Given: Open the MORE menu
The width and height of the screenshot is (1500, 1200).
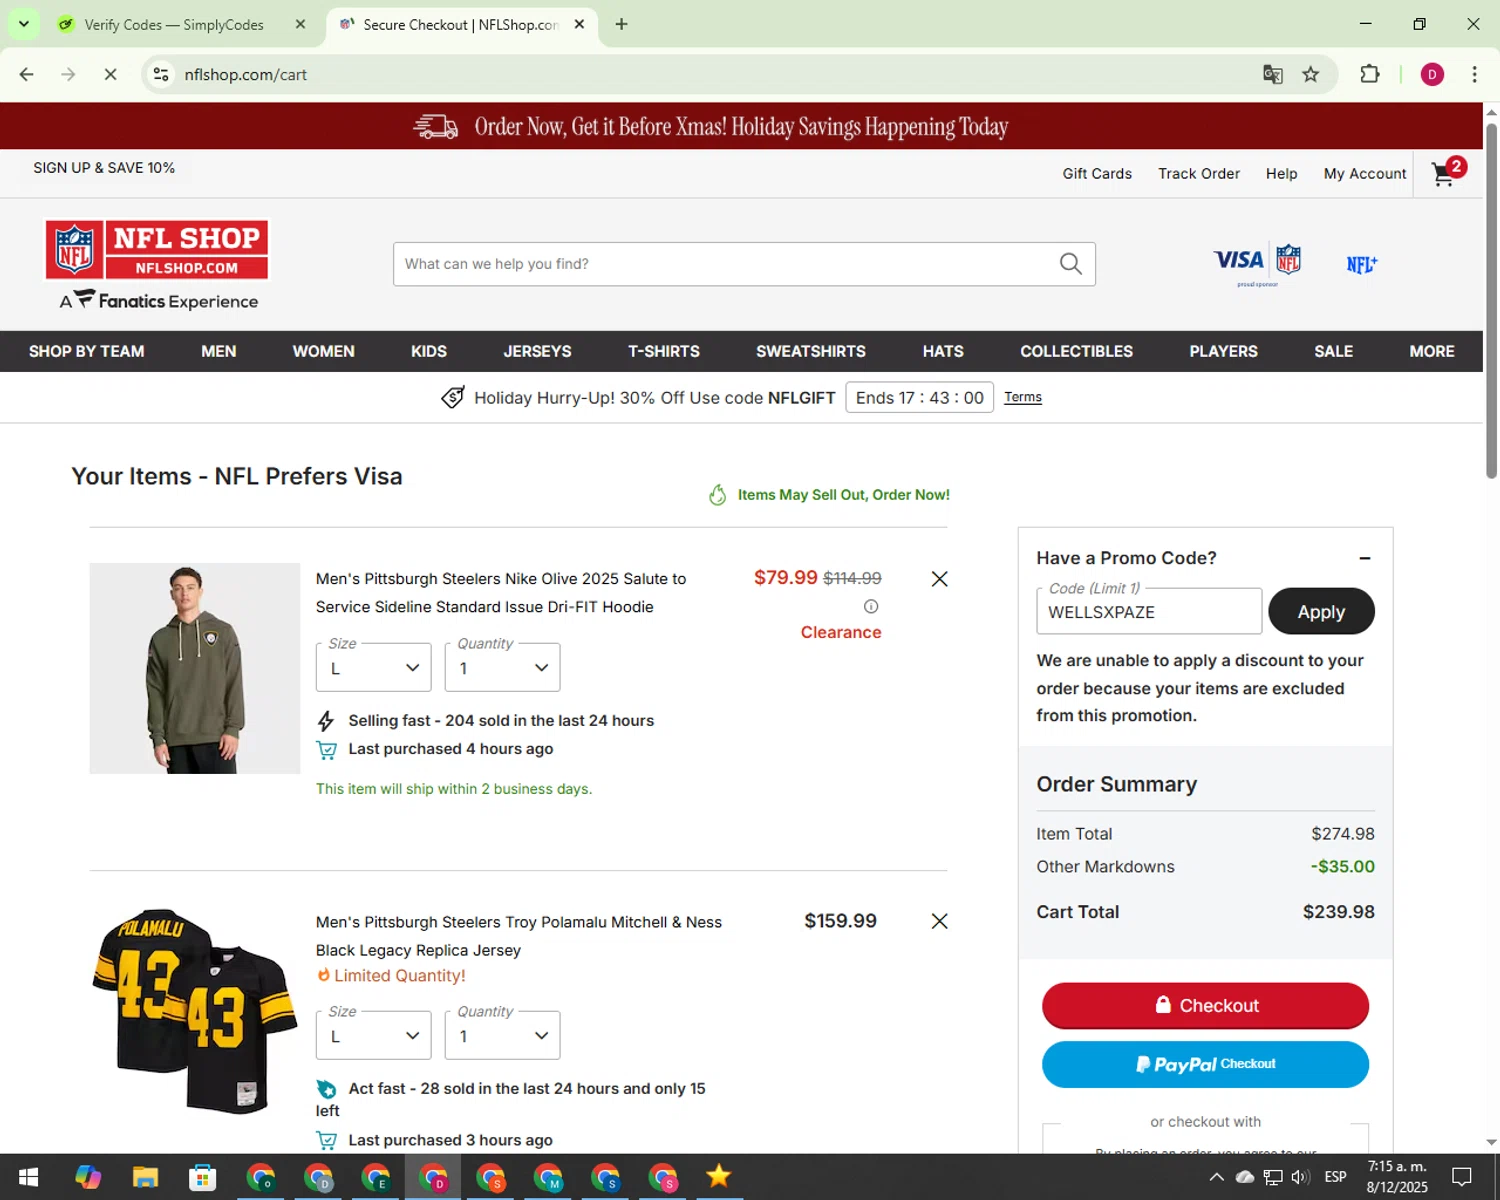Looking at the screenshot, I should click(x=1432, y=351).
